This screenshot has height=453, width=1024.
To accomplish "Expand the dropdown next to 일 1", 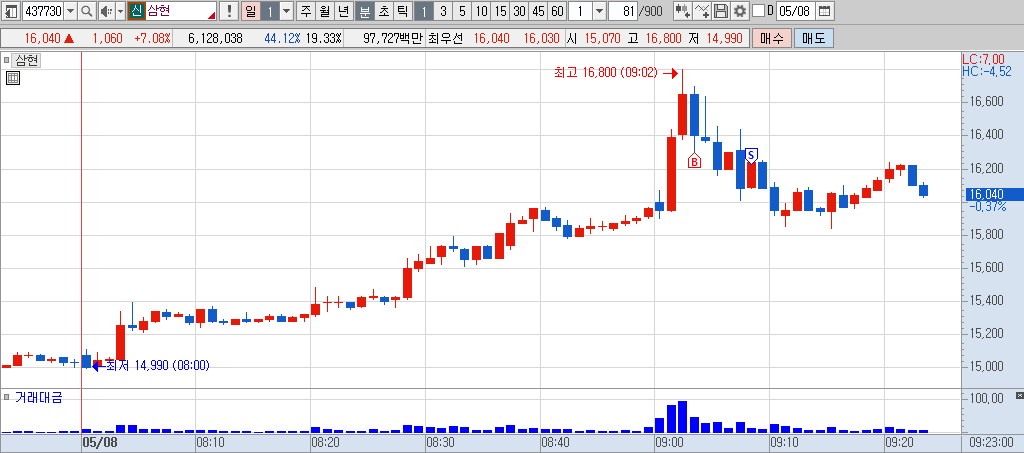I will 287,11.
